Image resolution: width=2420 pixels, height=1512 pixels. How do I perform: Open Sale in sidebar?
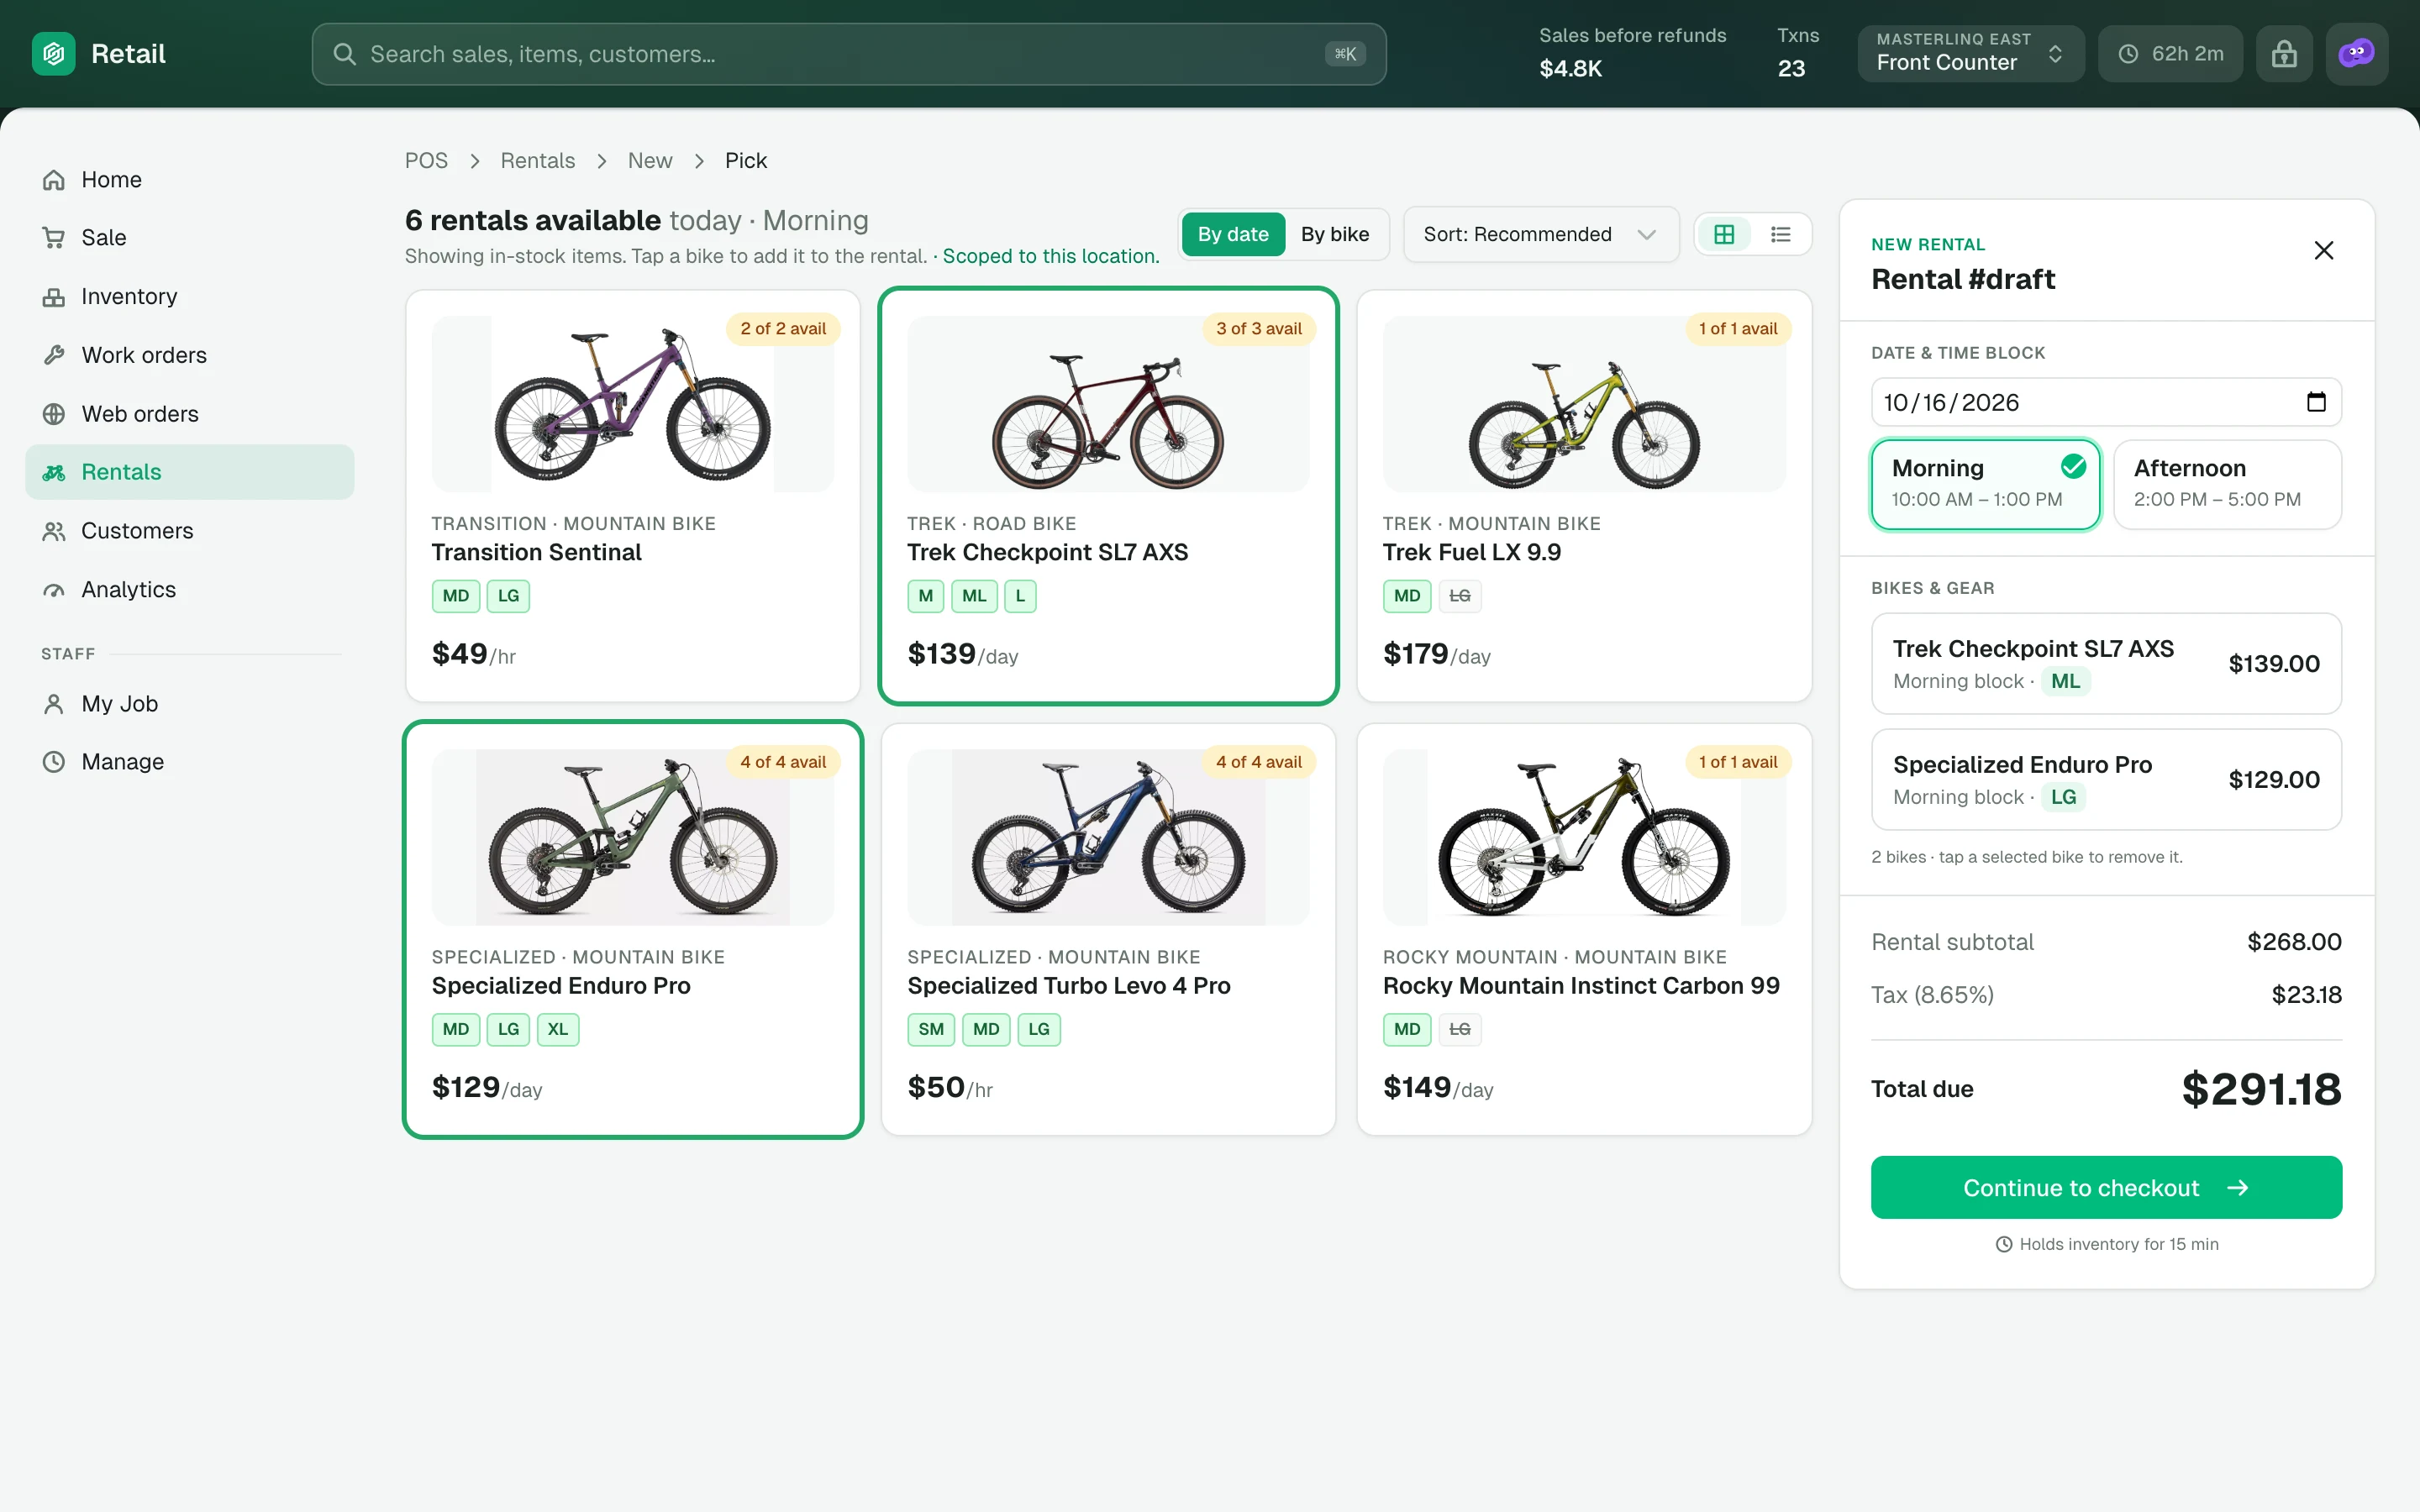[x=190, y=238]
